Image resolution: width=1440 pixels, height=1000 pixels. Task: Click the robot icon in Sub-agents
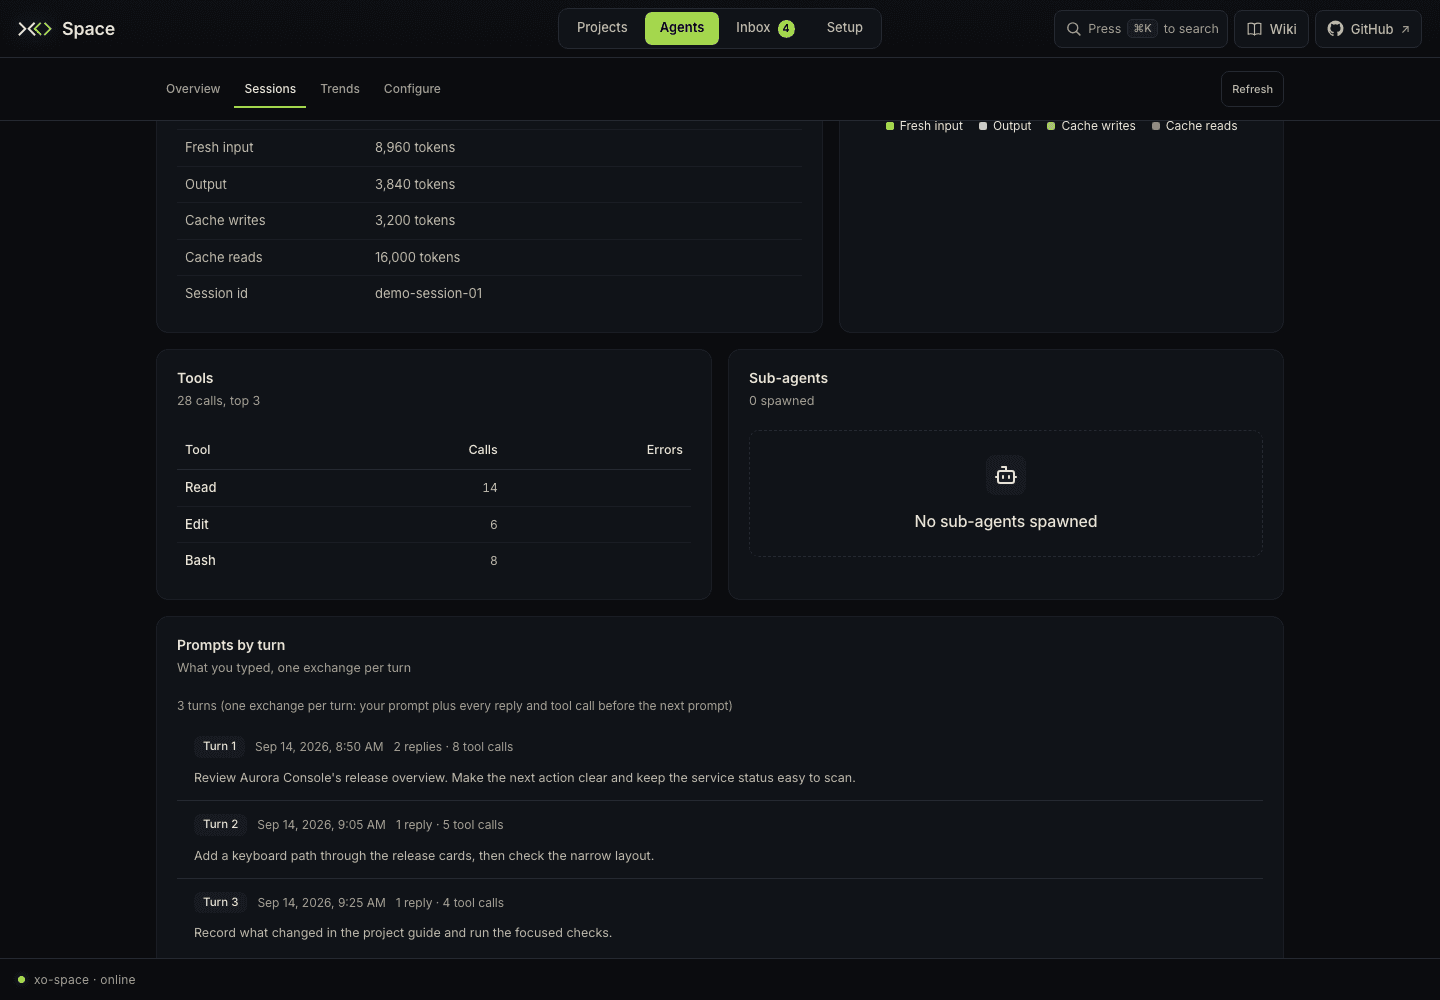[1006, 476]
